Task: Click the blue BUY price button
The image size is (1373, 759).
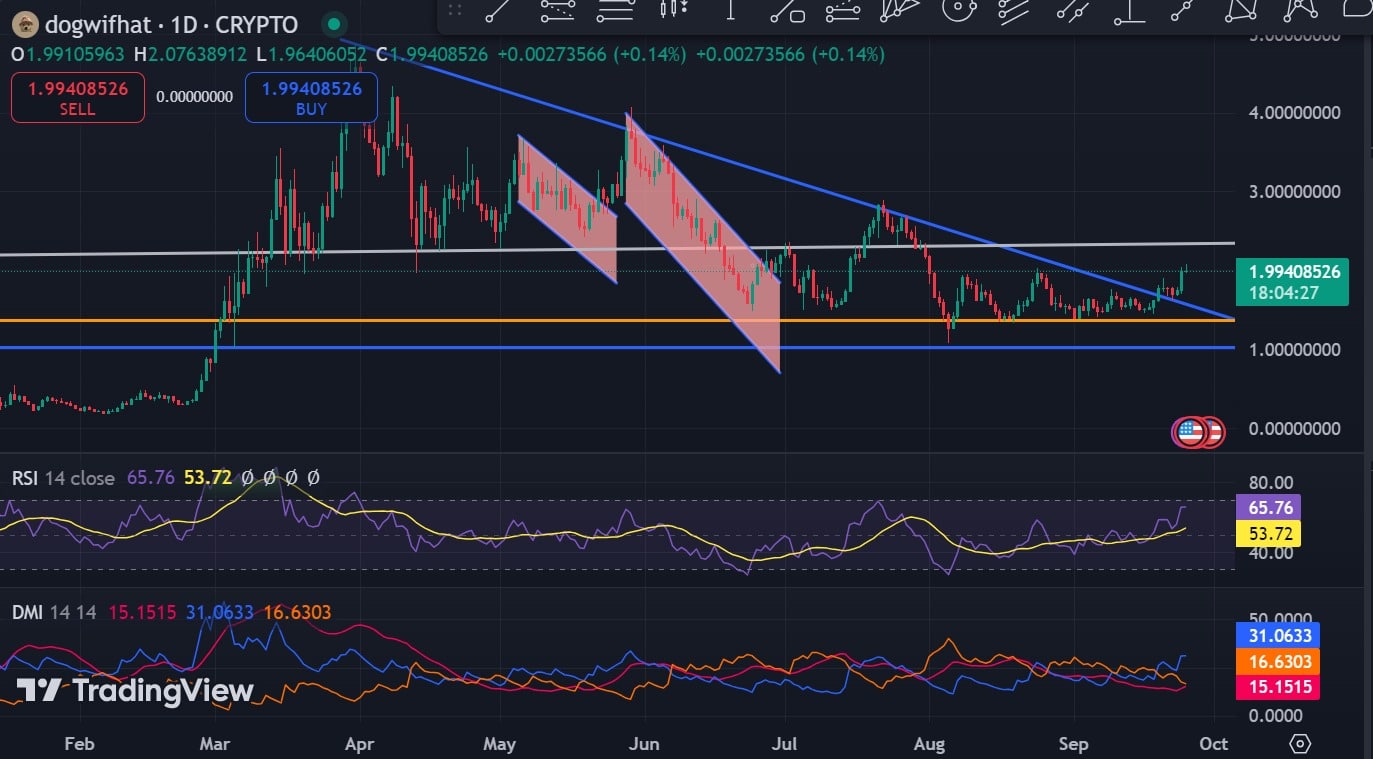Action: [311, 97]
